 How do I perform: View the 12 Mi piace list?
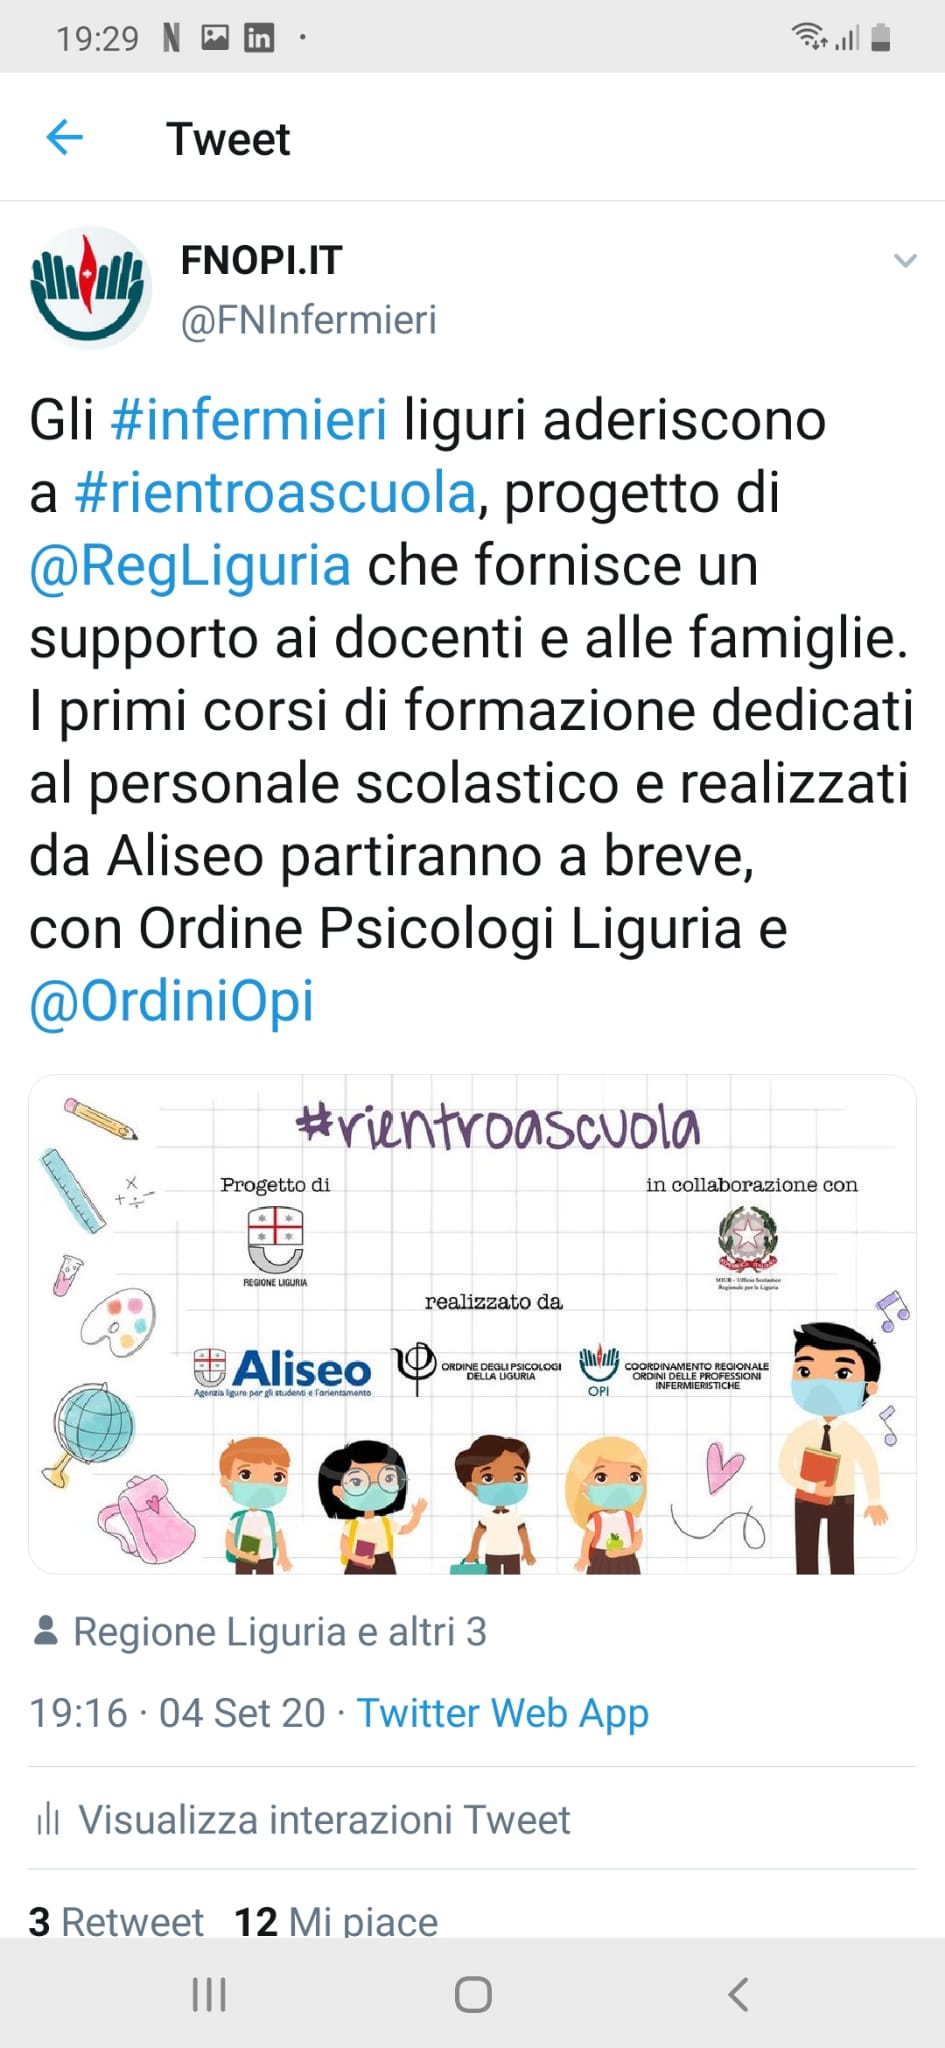336,1921
